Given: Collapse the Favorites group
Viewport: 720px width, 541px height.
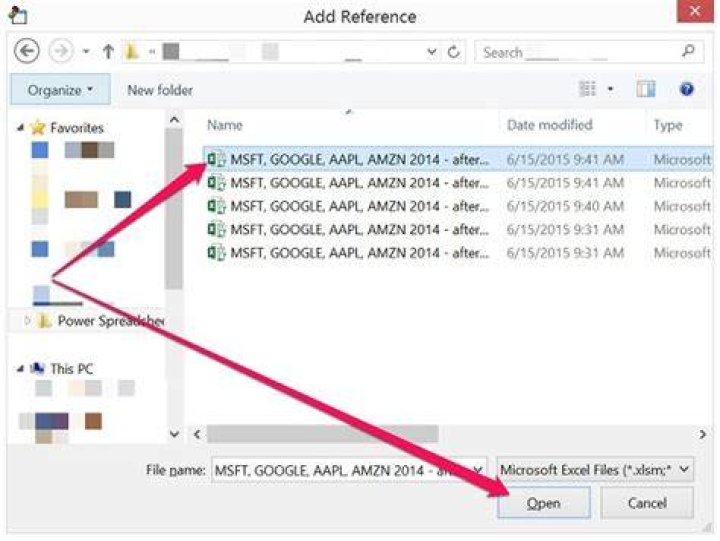Looking at the screenshot, I should 20,128.
